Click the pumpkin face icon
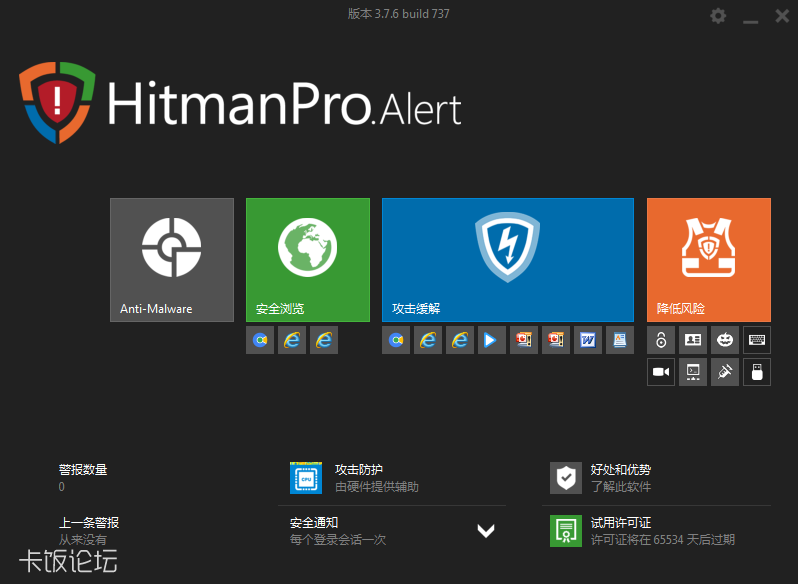This screenshot has width=798, height=584. pos(725,340)
